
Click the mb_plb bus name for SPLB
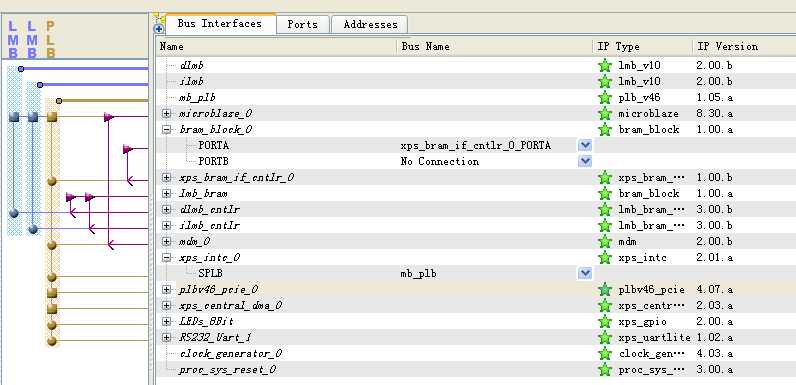[x=419, y=274]
